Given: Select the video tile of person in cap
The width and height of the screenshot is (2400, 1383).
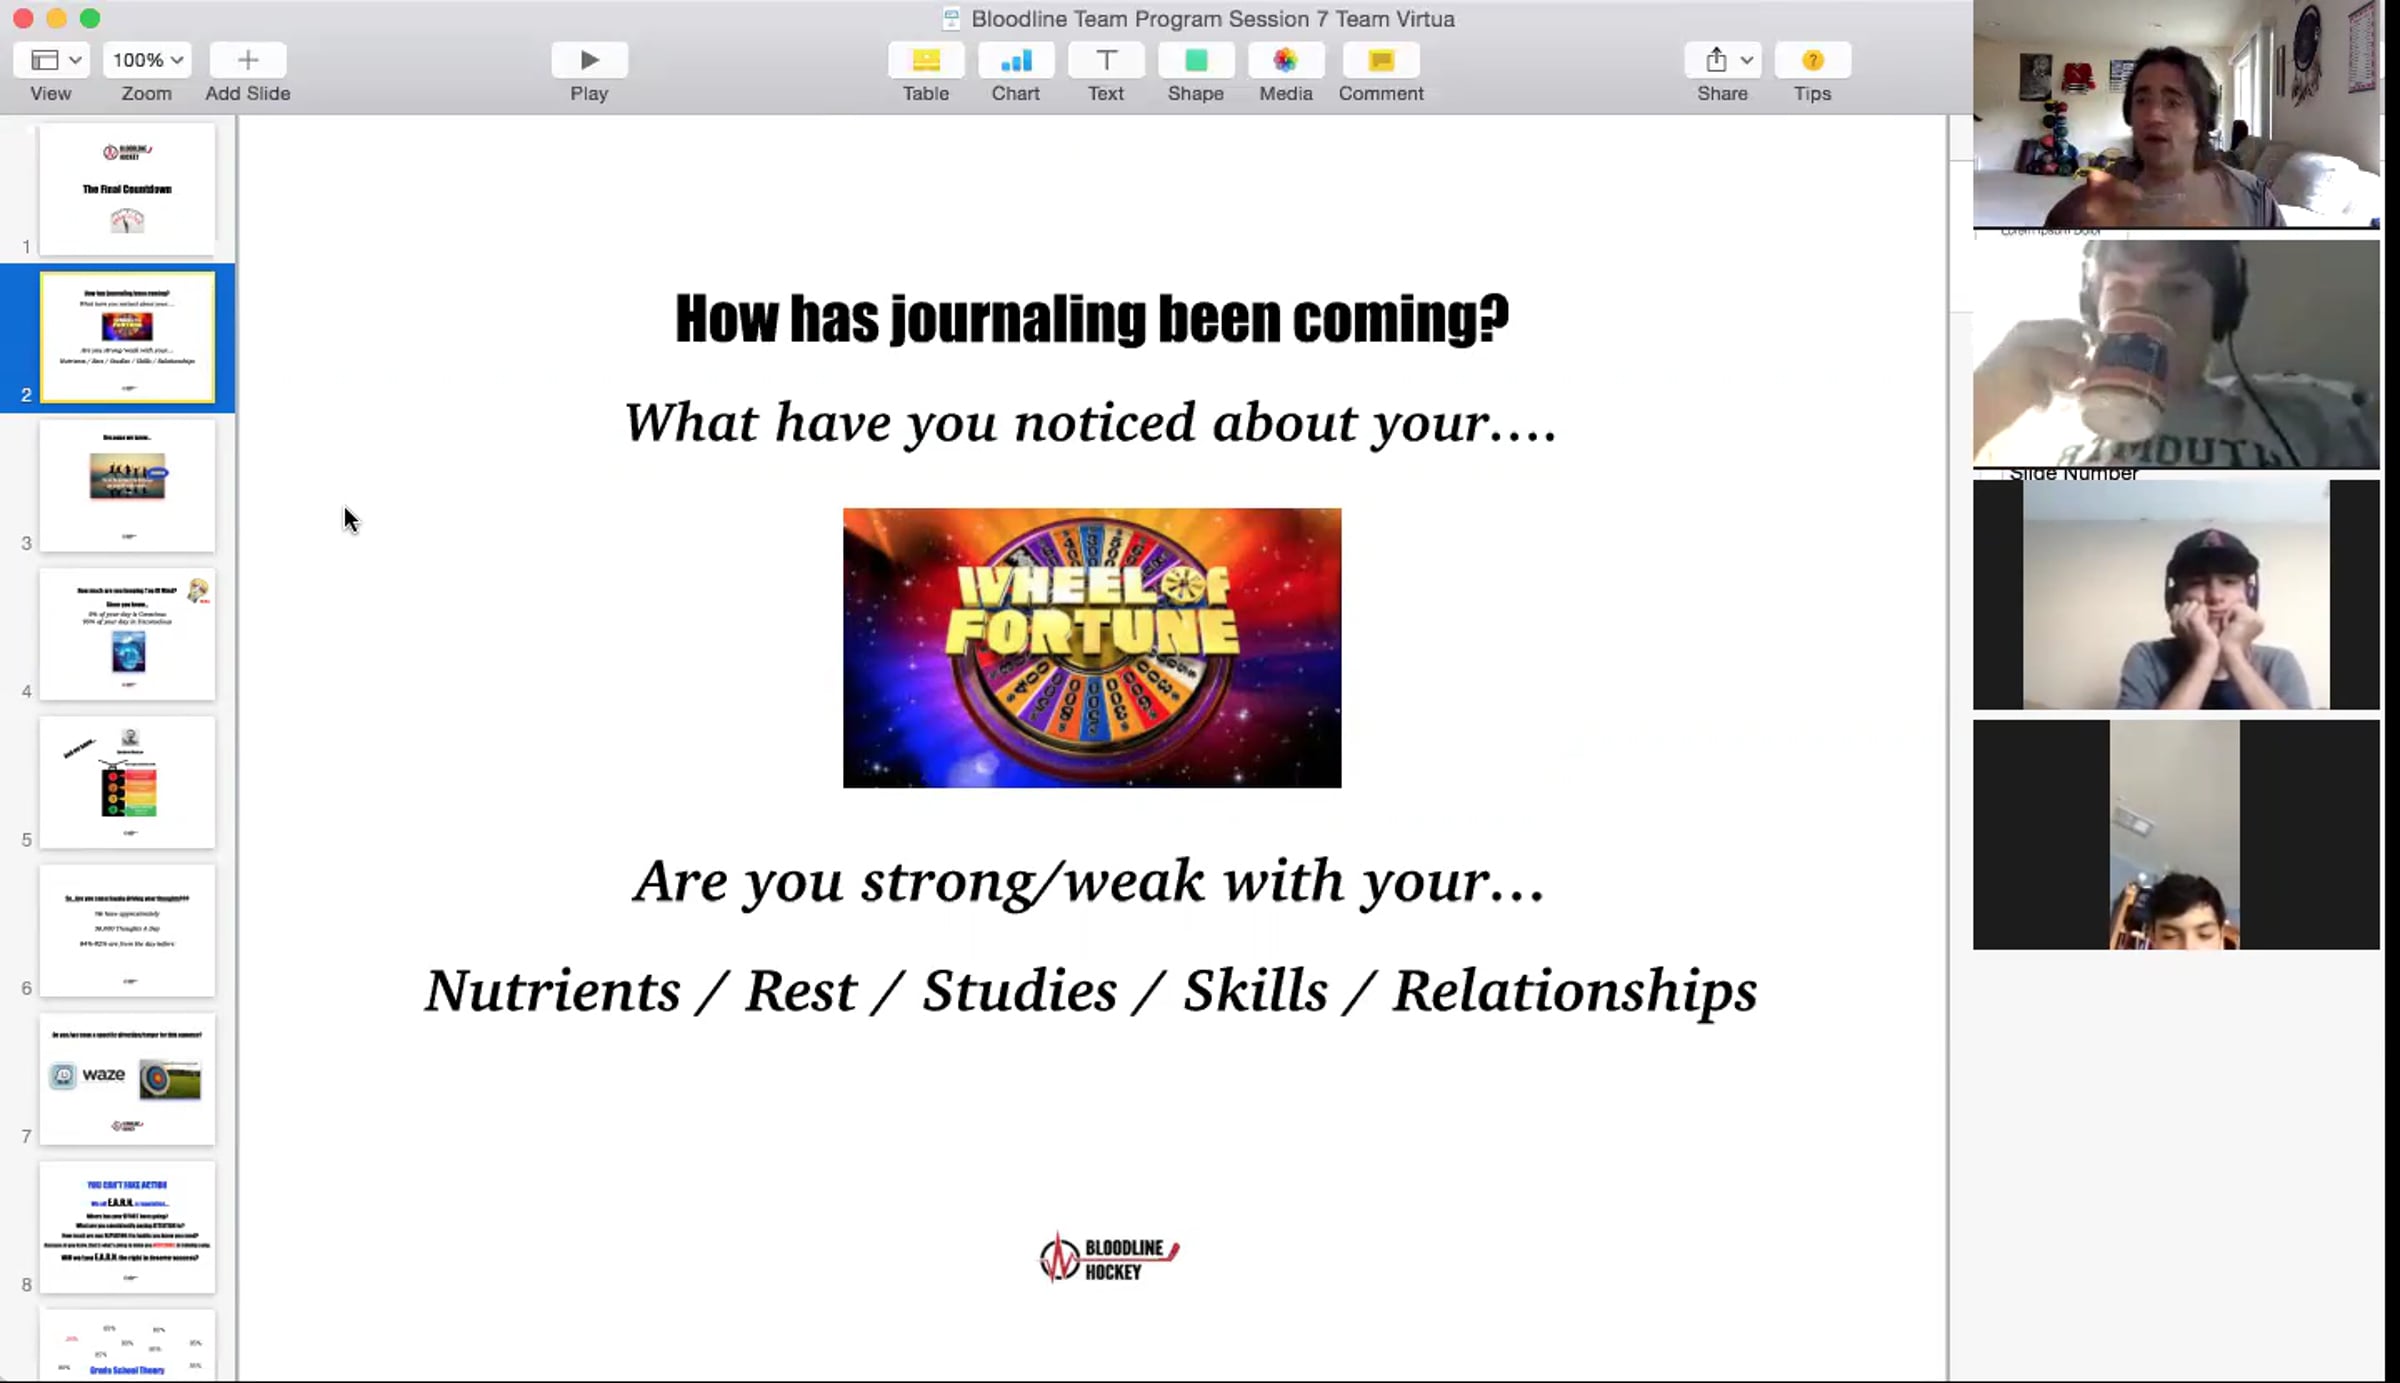Looking at the screenshot, I should 2176,595.
